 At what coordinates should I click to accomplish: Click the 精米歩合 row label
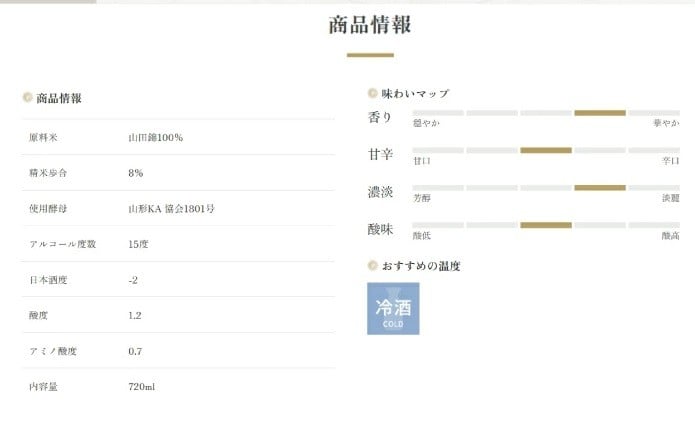(x=46, y=173)
